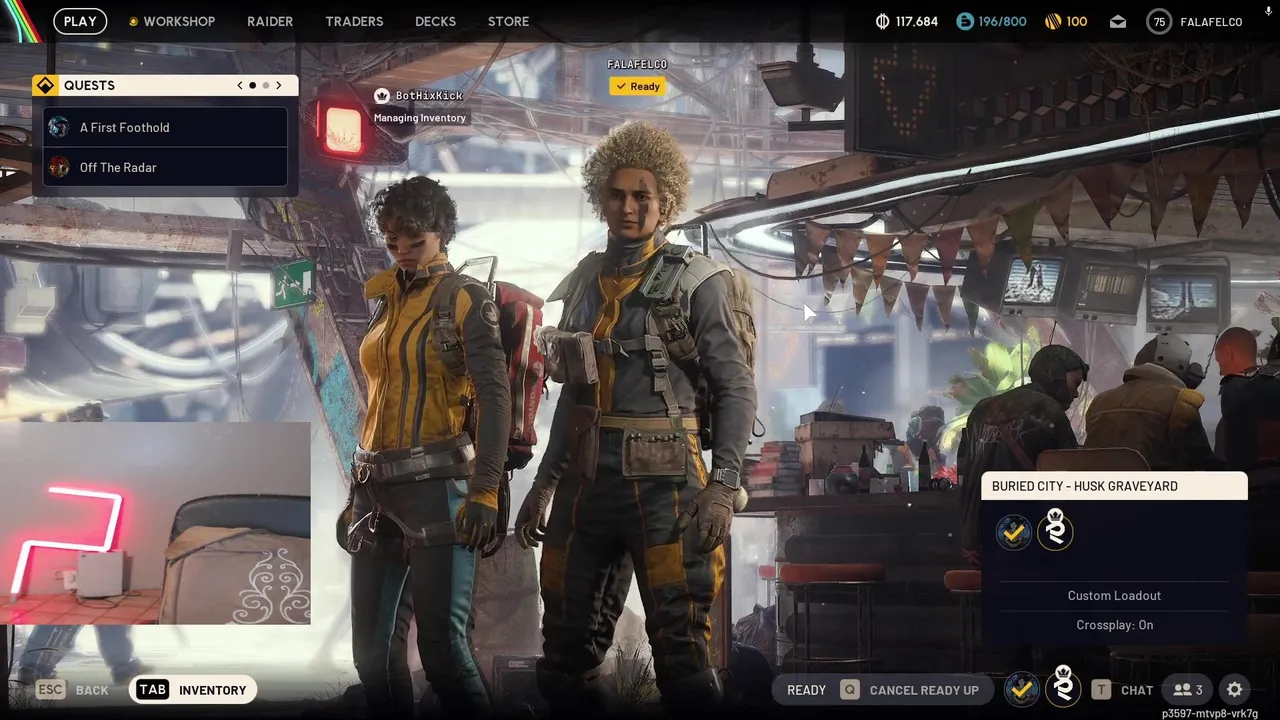The image size is (1280, 720).
Task: Go to the next quests page arrow
Action: coord(279,85)
